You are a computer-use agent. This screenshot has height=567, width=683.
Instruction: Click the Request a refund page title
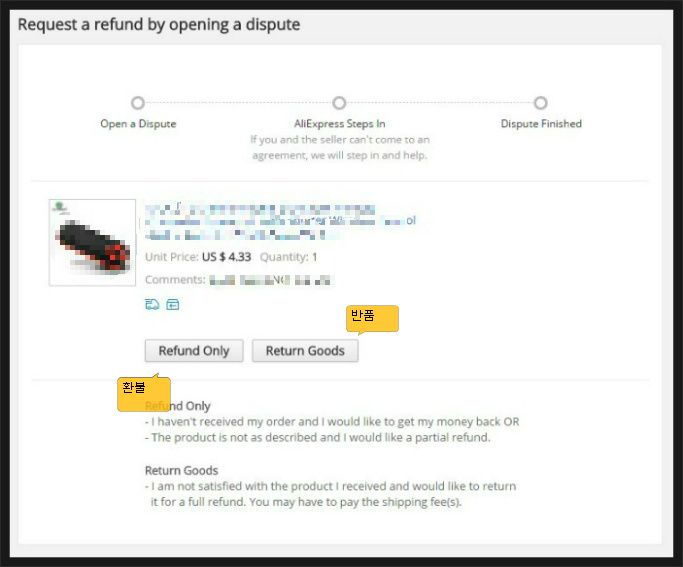click(159, 25)
